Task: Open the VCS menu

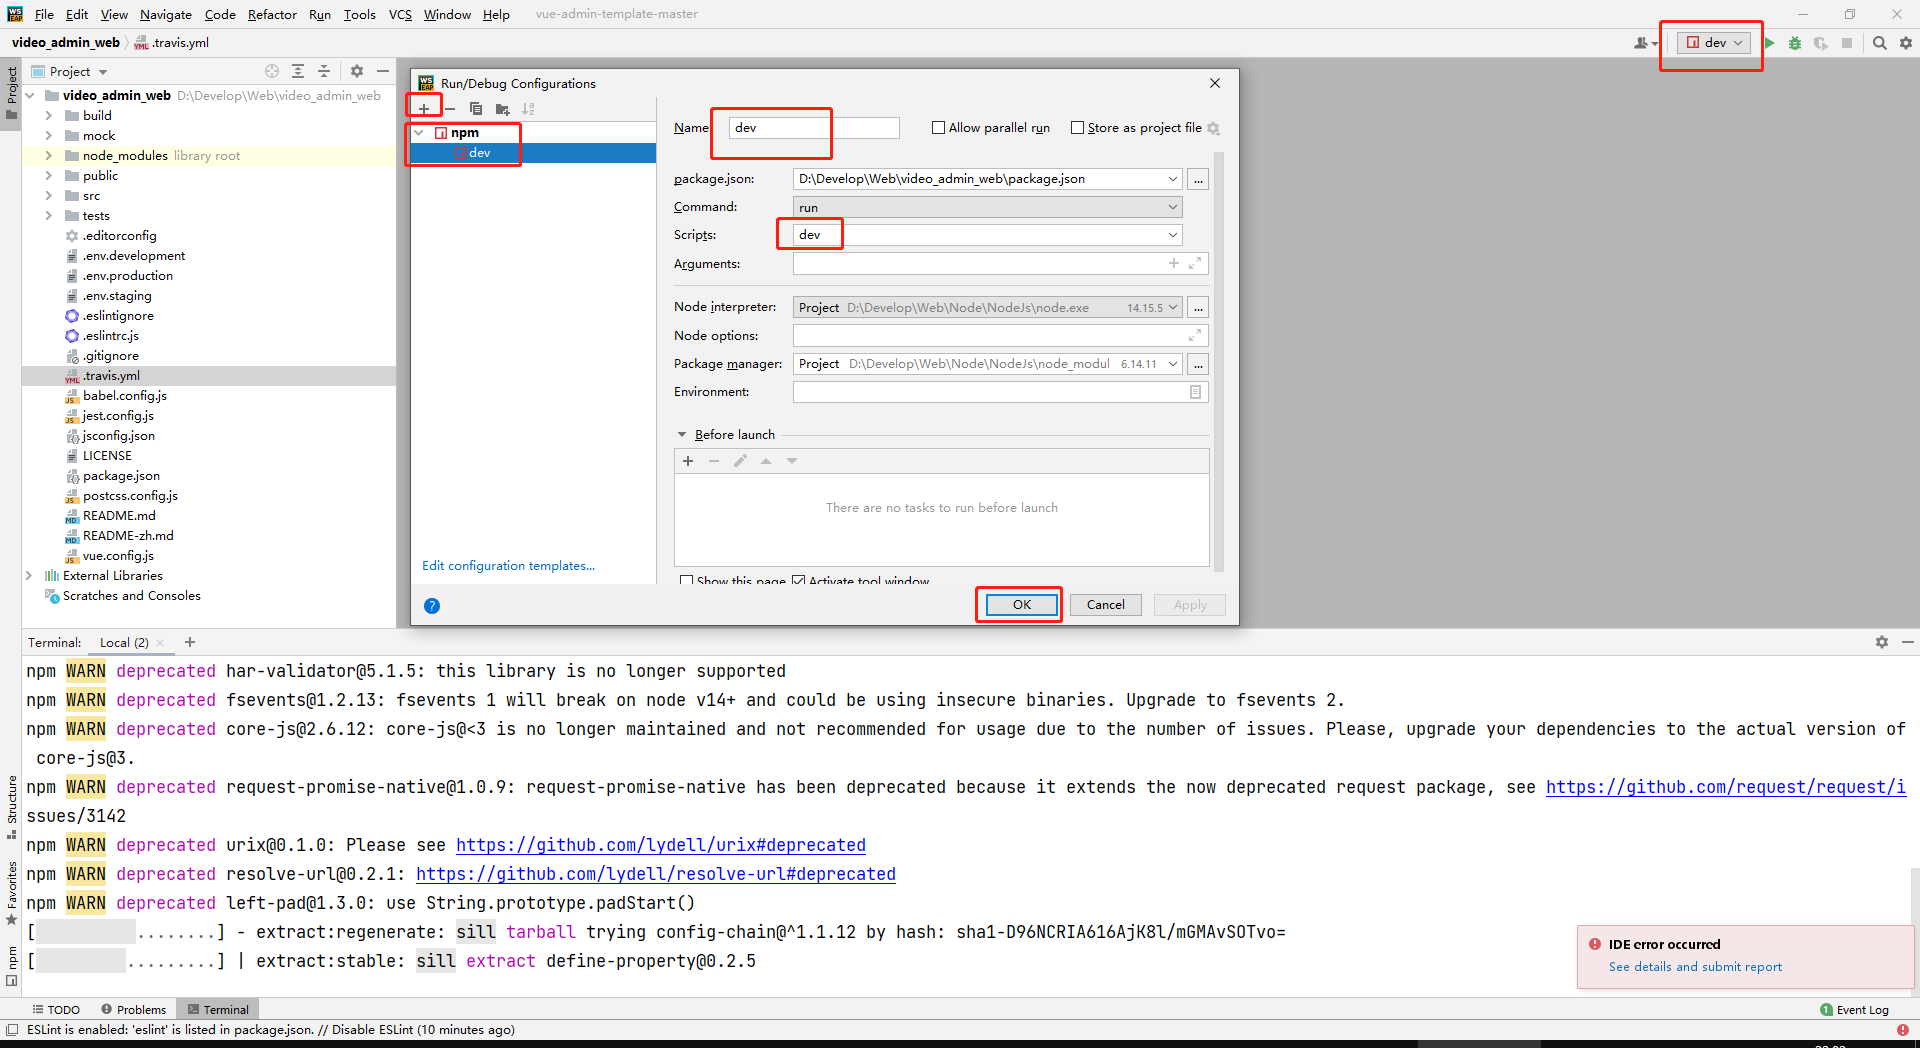Action: (400, 14)
